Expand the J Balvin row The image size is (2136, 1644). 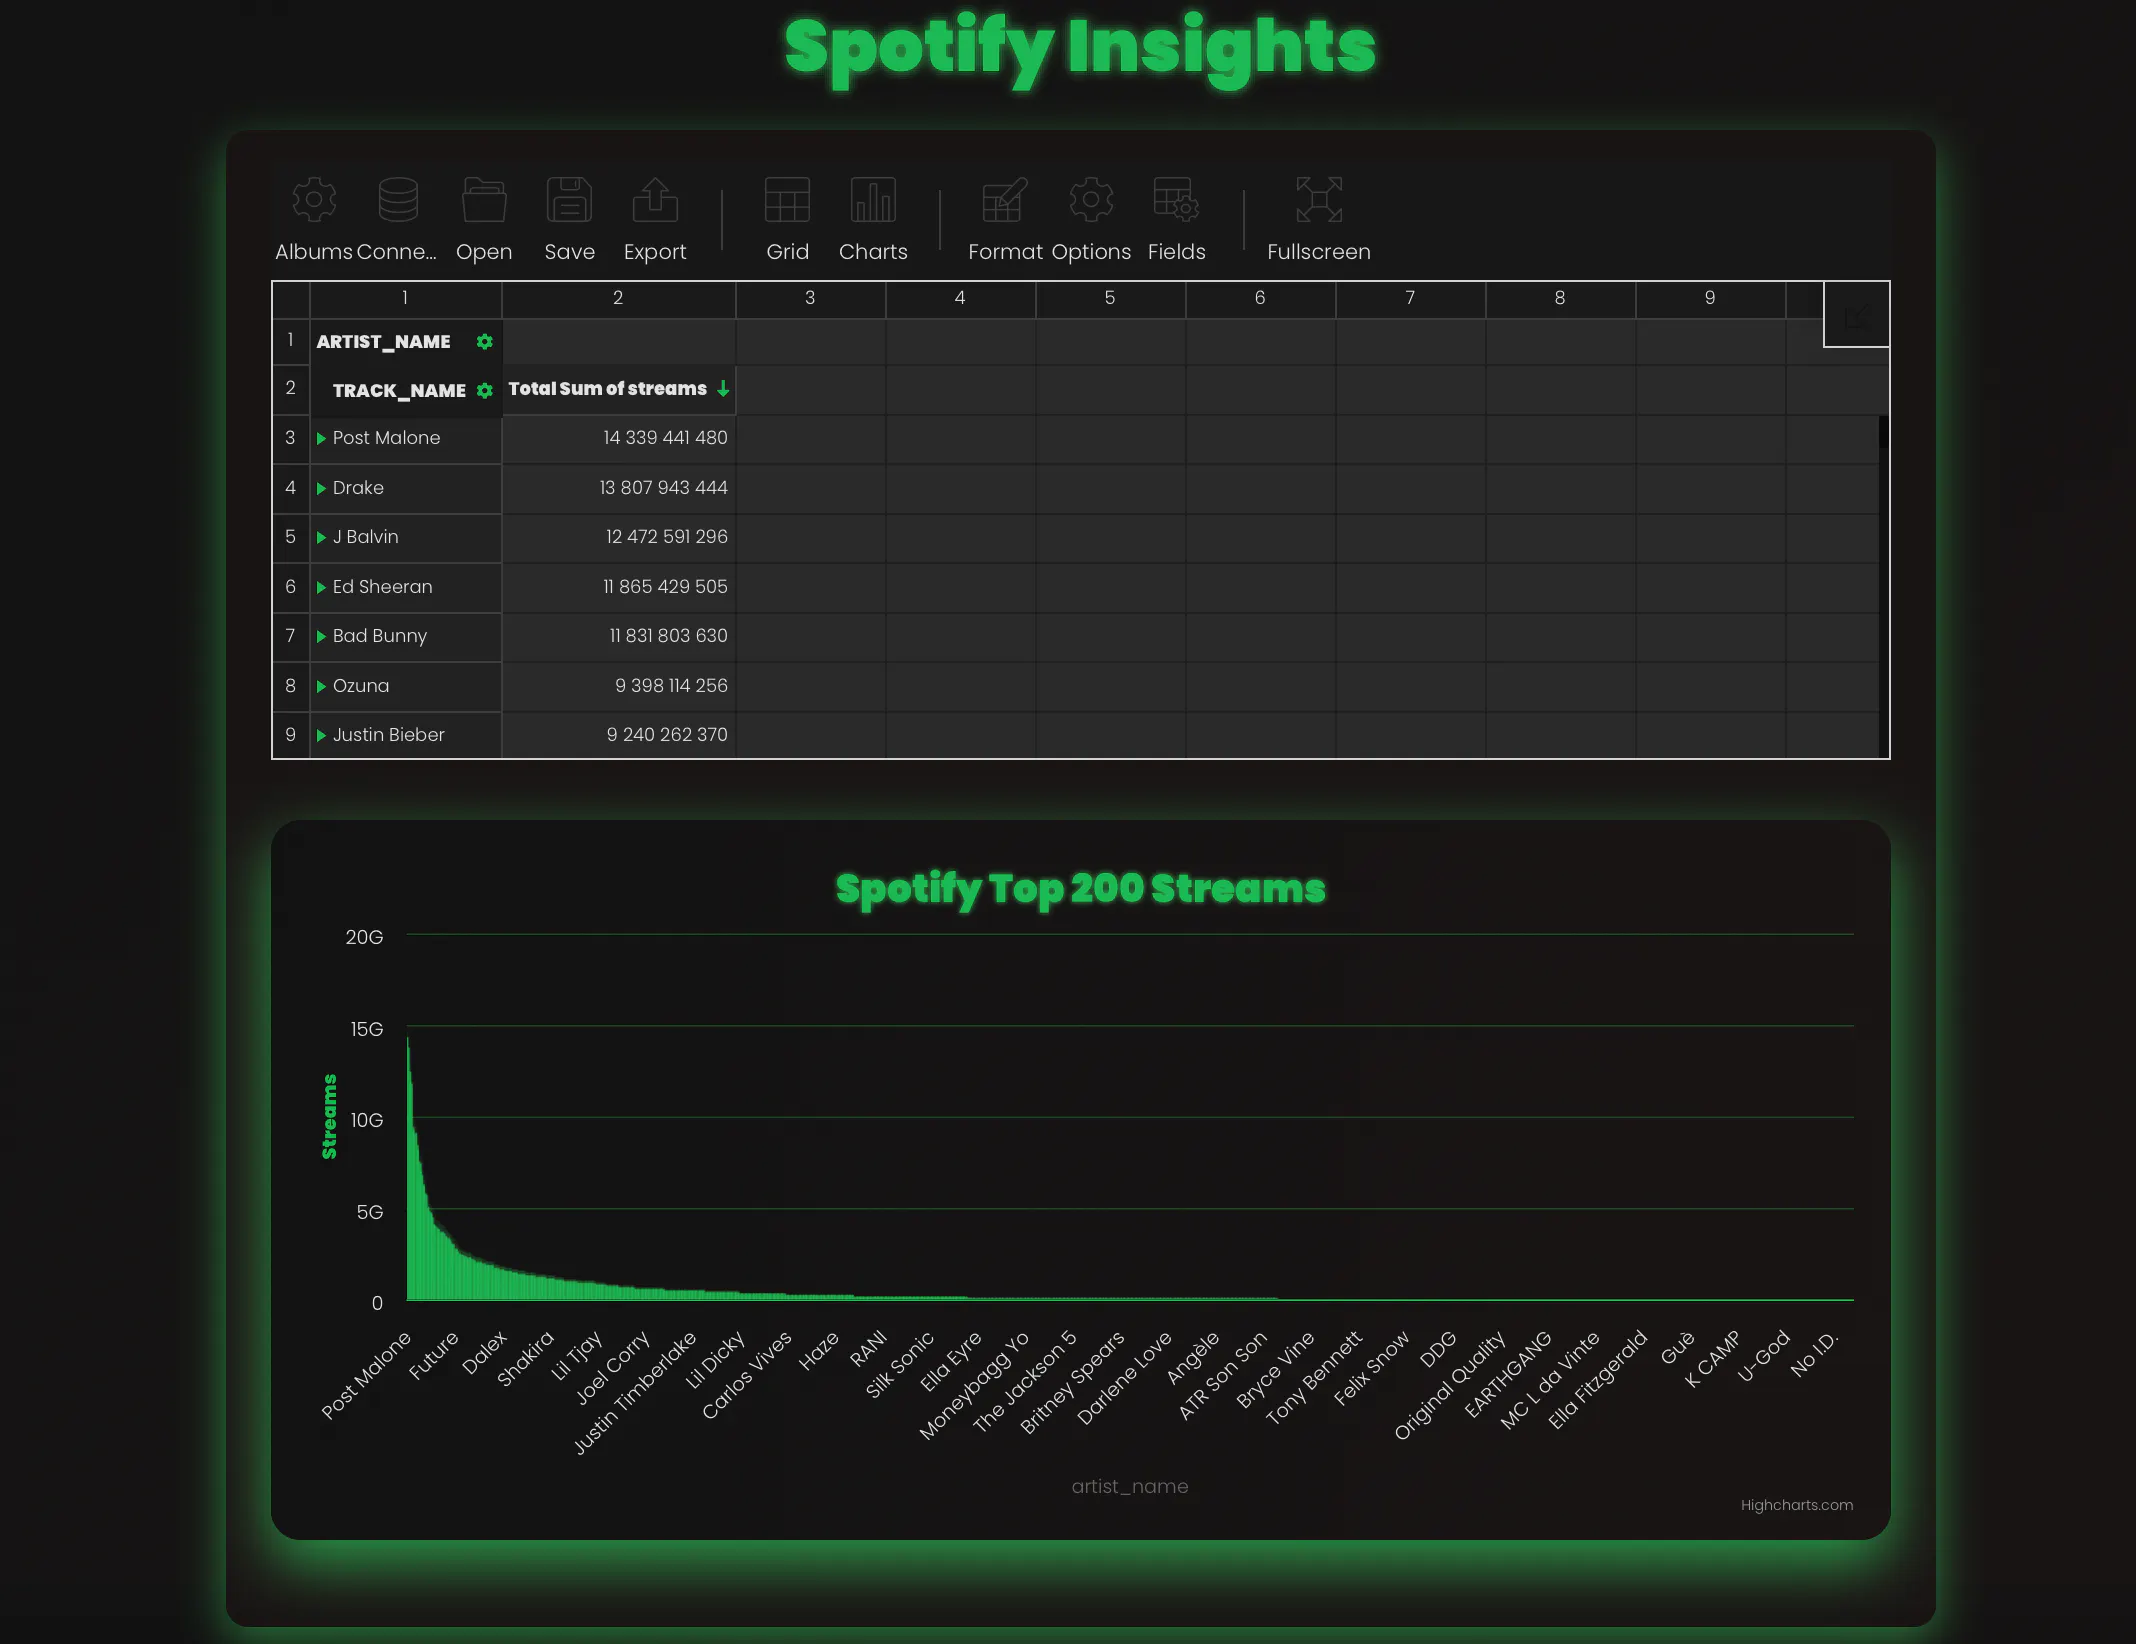tap(321, 537)
